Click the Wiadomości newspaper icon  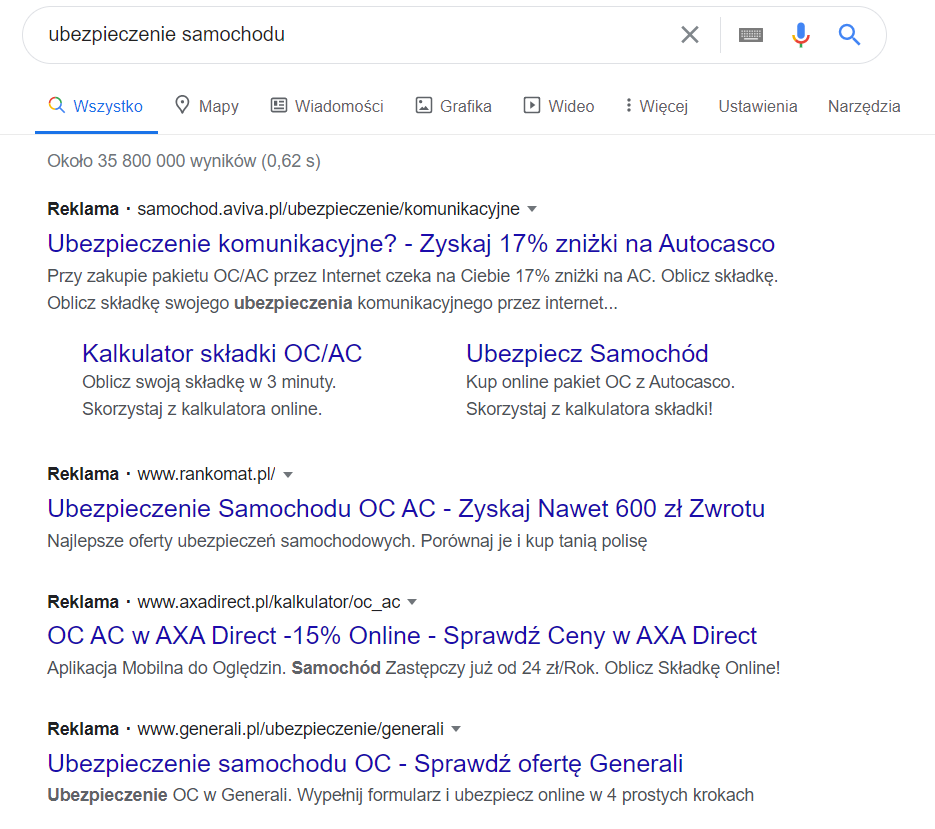[278, 106]
